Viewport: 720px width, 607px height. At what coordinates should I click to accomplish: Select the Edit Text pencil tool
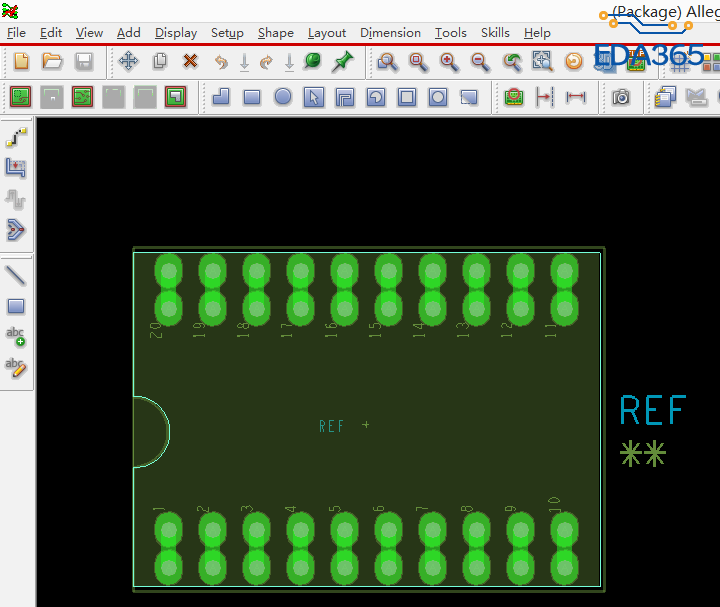[x=16, y=367]
